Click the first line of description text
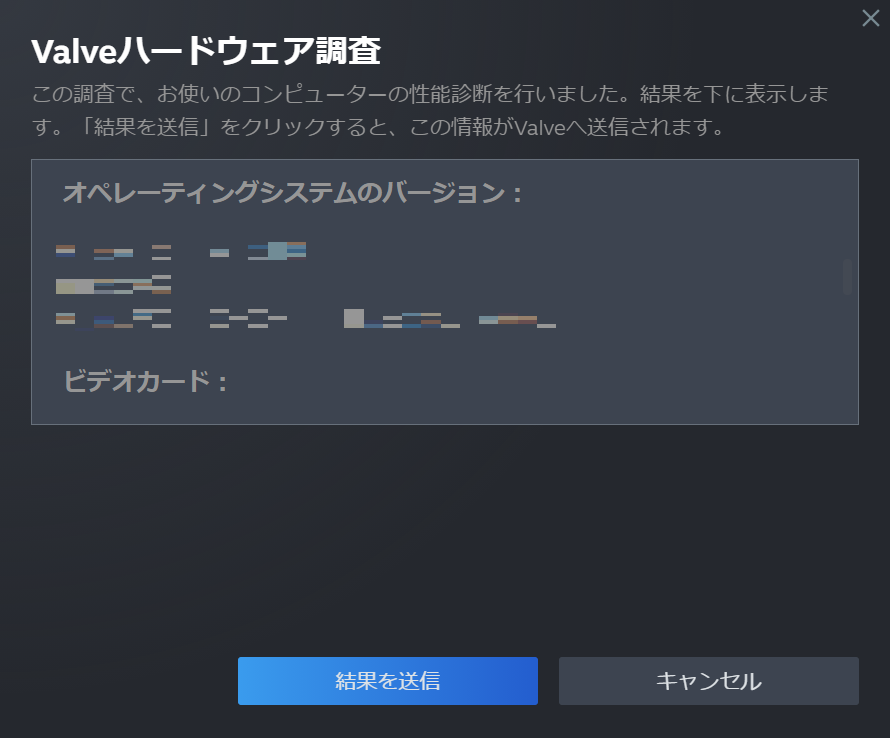The height and width of the screenshot is (738, 890). click(x=430, y=94)
